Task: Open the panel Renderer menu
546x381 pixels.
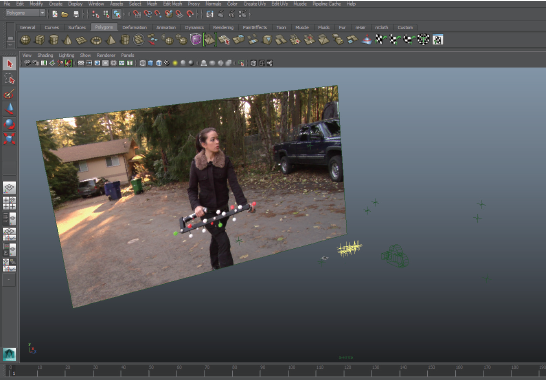Action: point(106,55)
